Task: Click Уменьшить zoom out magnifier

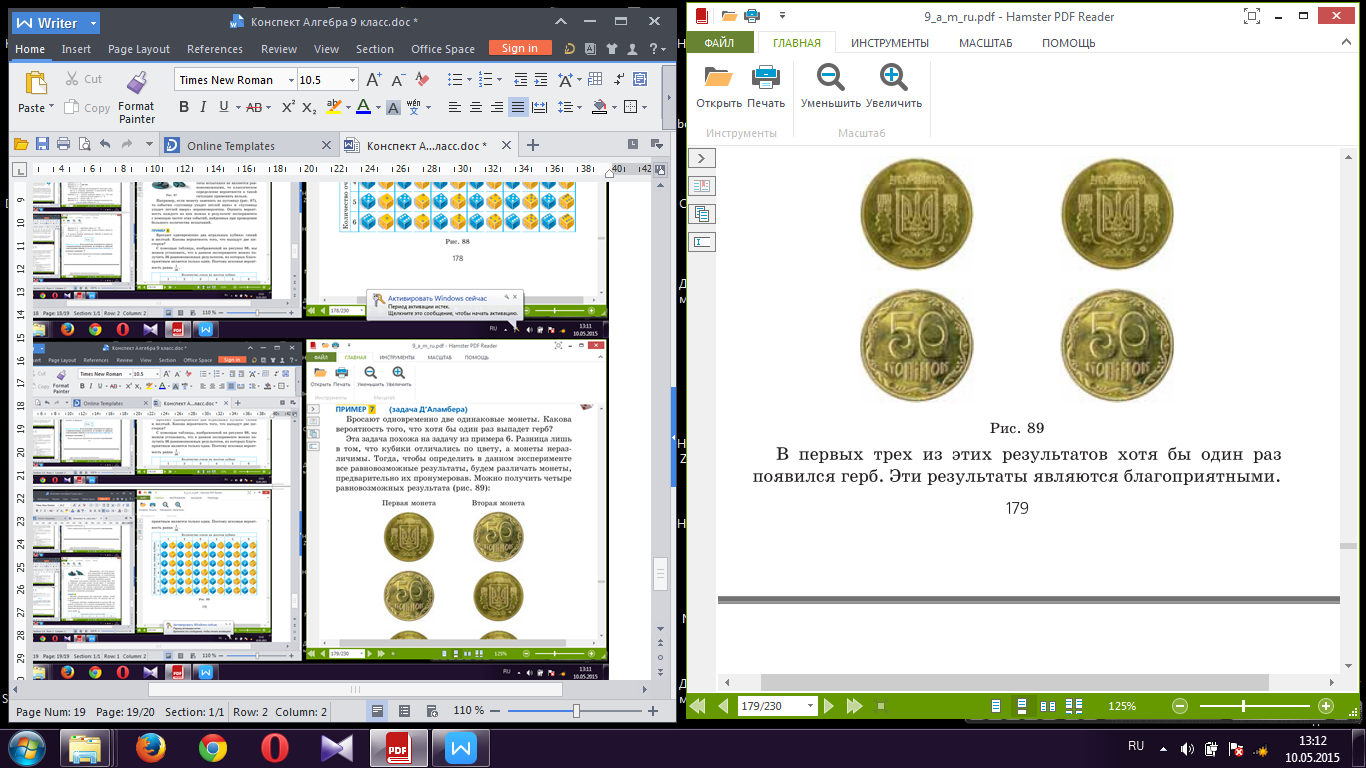Action: [x=831, y=86]
